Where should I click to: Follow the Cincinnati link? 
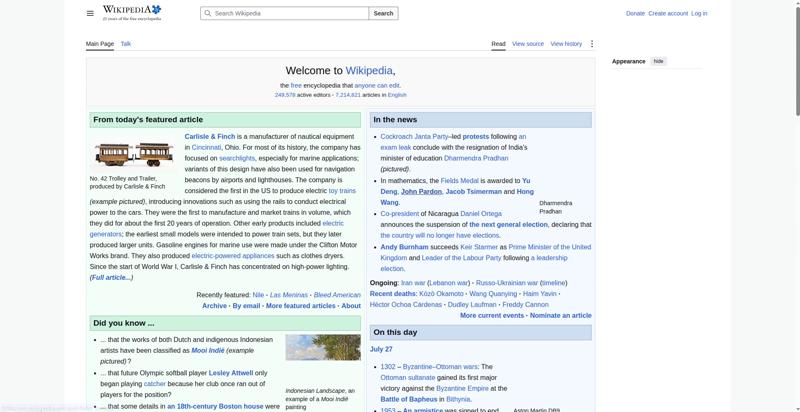click(207, 147)
